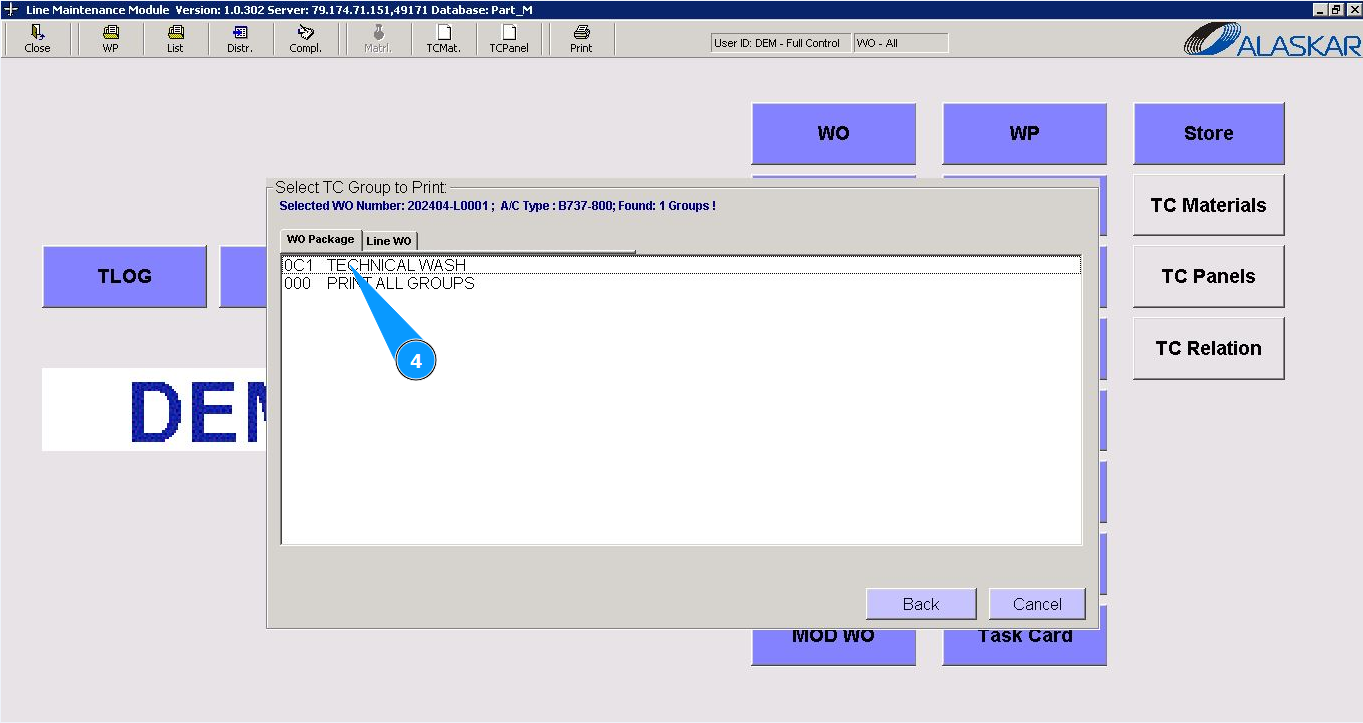Click the Close toolbar icon

[37, 39]
